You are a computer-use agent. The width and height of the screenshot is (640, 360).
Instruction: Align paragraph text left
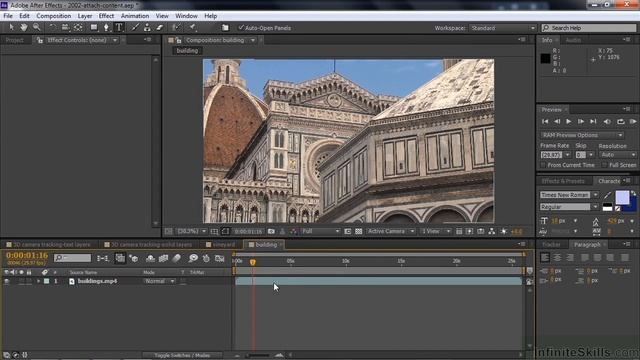click(545, 258)
